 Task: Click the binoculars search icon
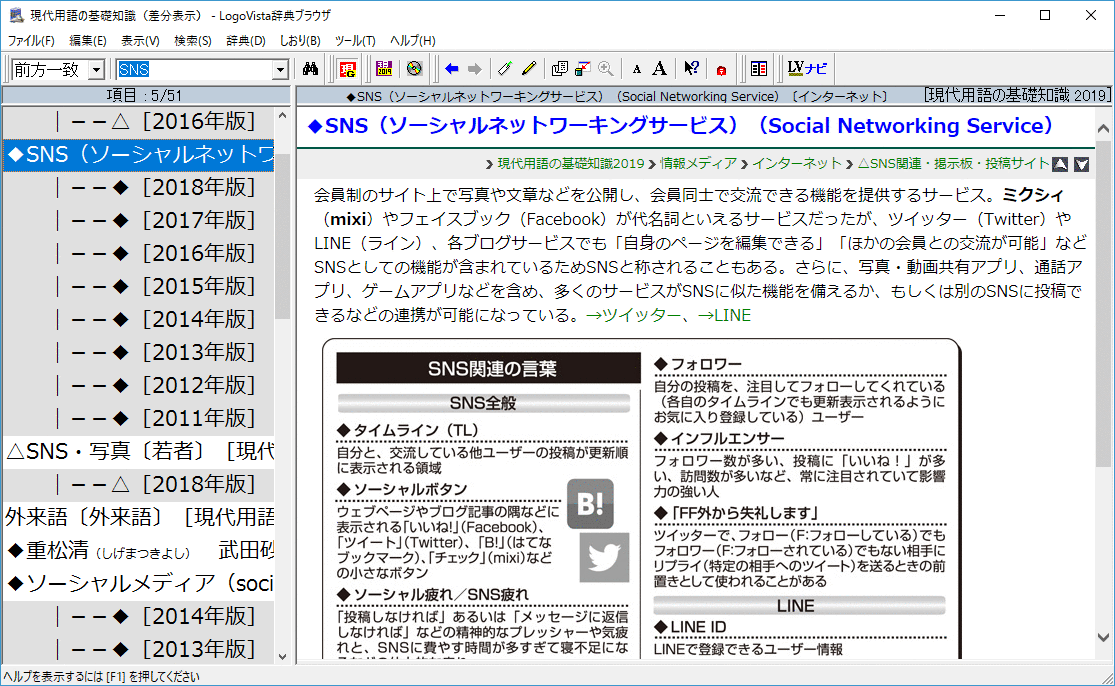[310, 69]
